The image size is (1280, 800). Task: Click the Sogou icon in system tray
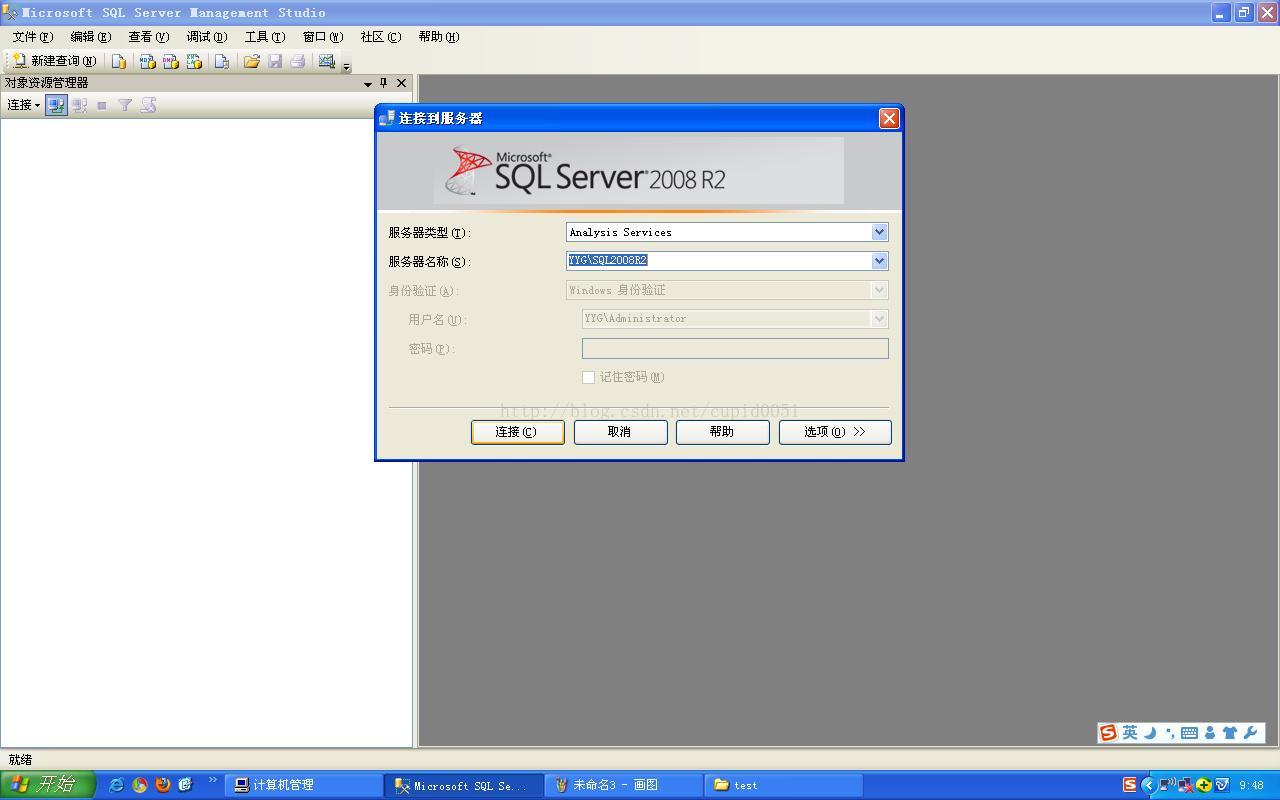pos(1129,785)
